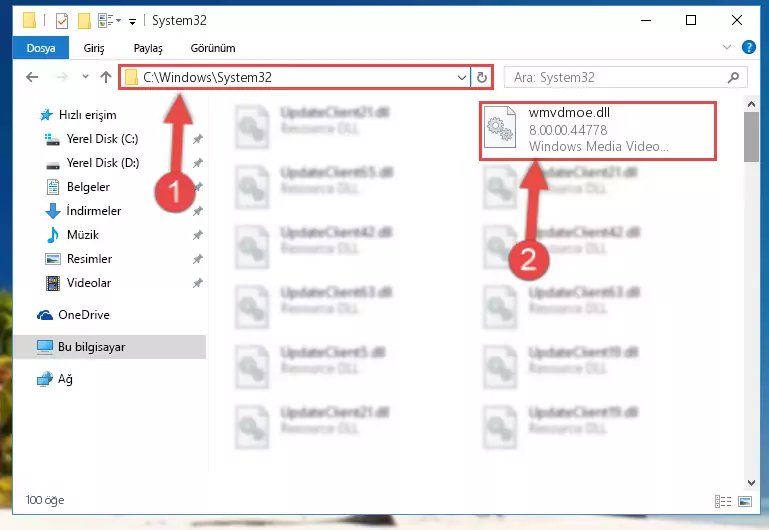Click the search magnifier icon
769x530 pixels.
pyautogui.click(x=733, y=77)
